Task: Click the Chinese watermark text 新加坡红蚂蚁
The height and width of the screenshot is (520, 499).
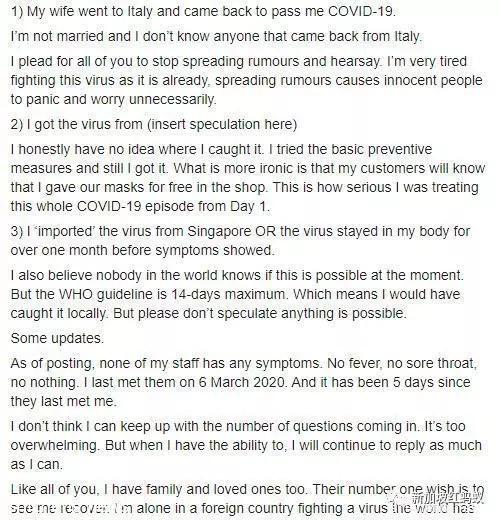Action: tap(447, 499)
